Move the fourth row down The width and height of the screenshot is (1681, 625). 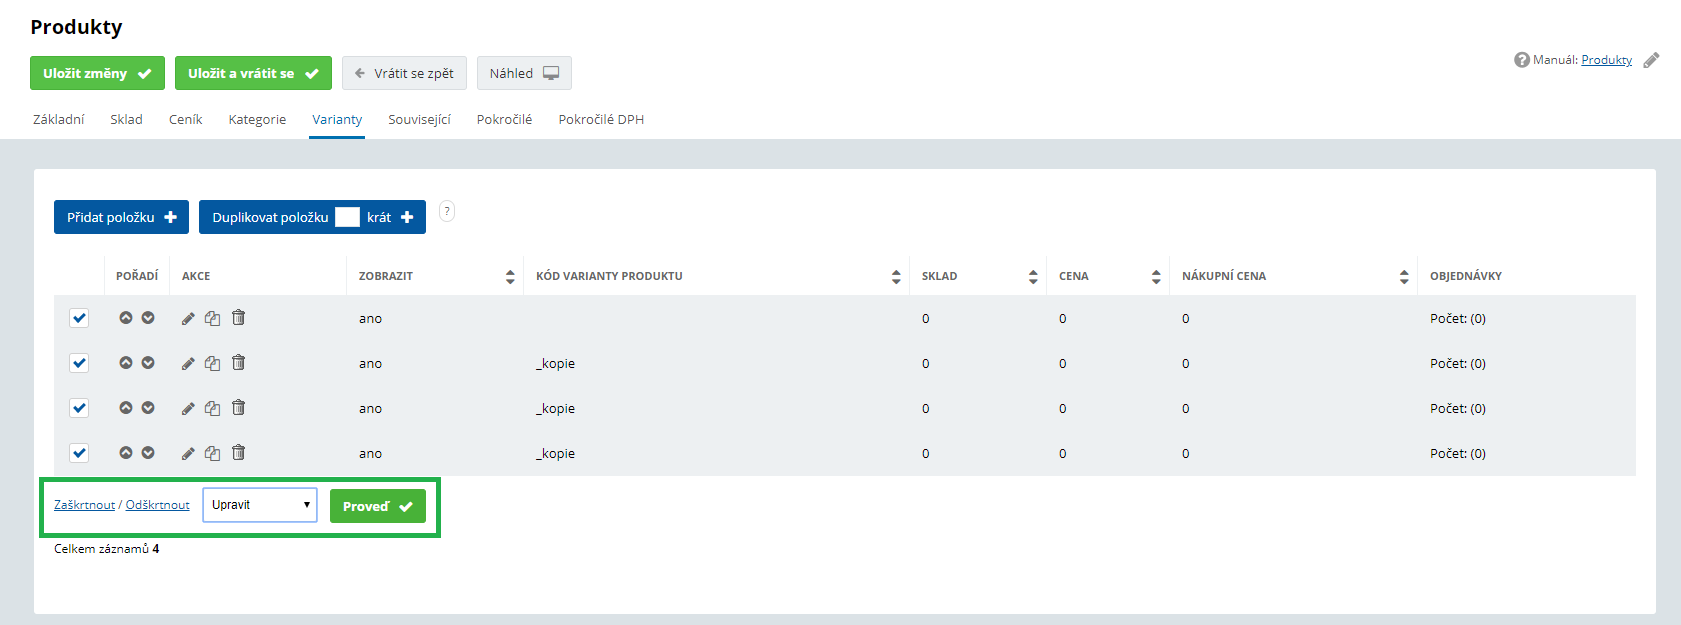tap(148, 453)
